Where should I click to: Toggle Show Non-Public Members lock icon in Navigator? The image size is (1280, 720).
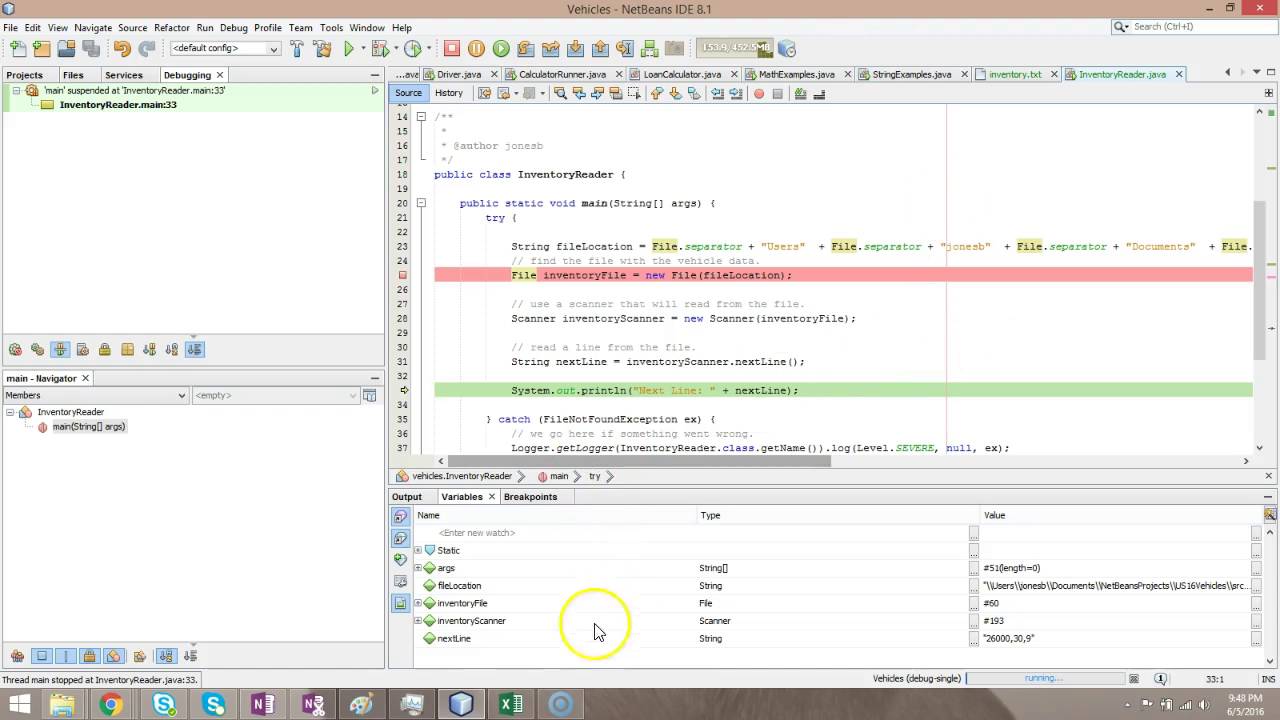(x=89, y=656)
